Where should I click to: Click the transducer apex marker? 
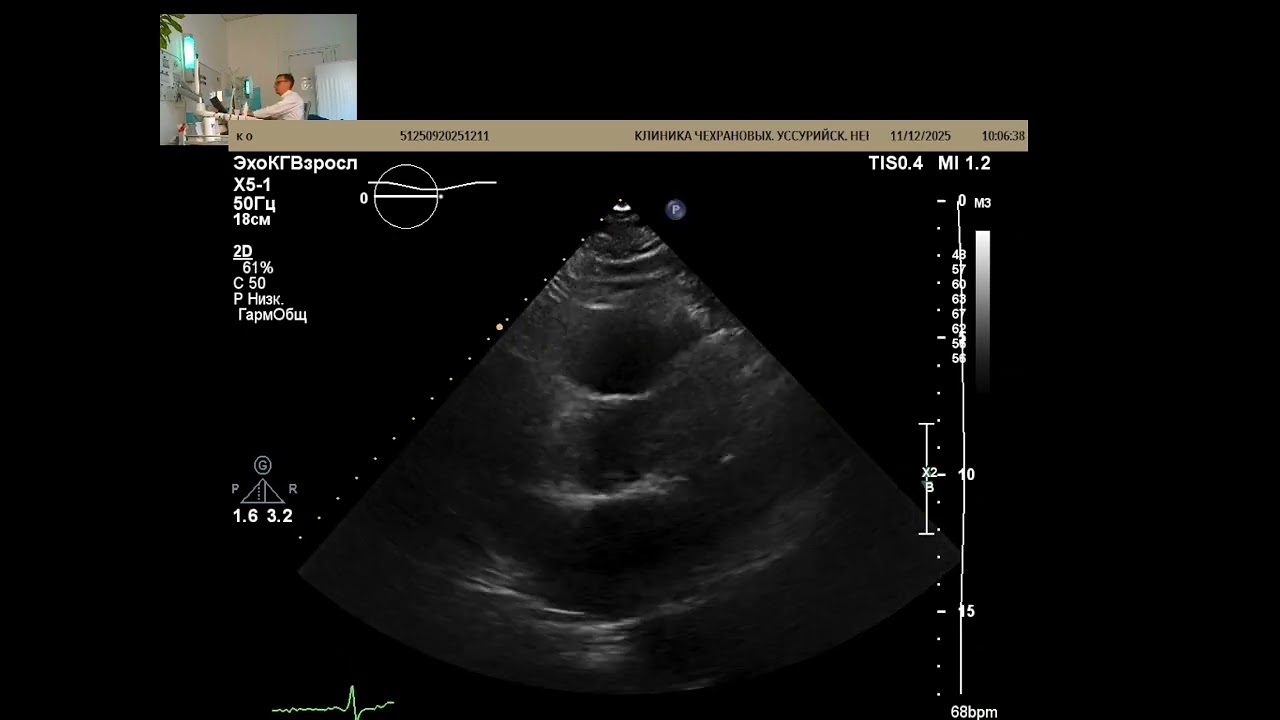click(x=621, y=206)
